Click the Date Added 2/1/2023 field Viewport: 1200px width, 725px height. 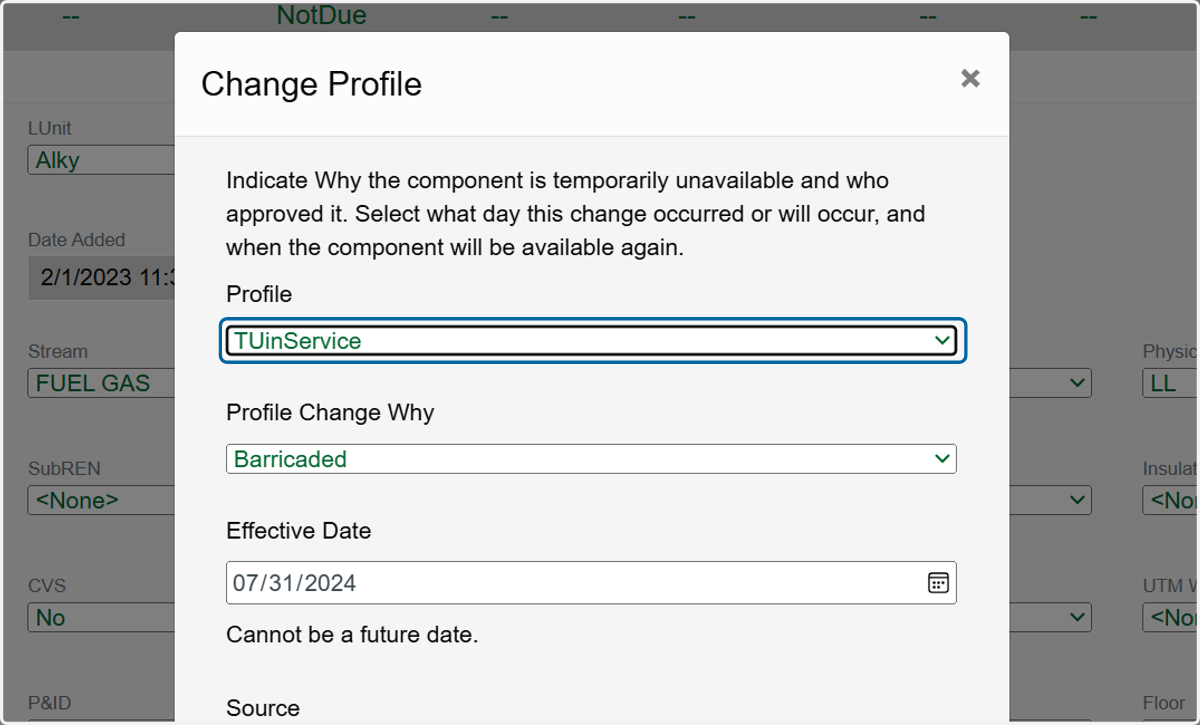101,277
